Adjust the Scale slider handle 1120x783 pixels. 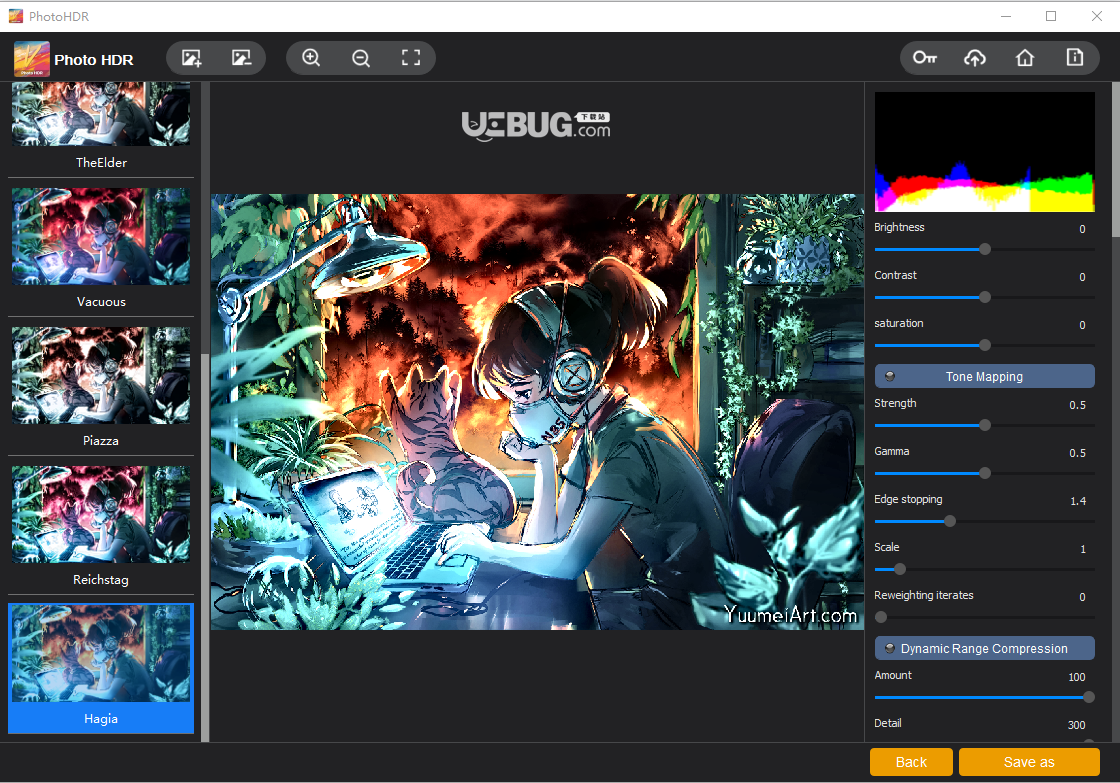[900, 569]
